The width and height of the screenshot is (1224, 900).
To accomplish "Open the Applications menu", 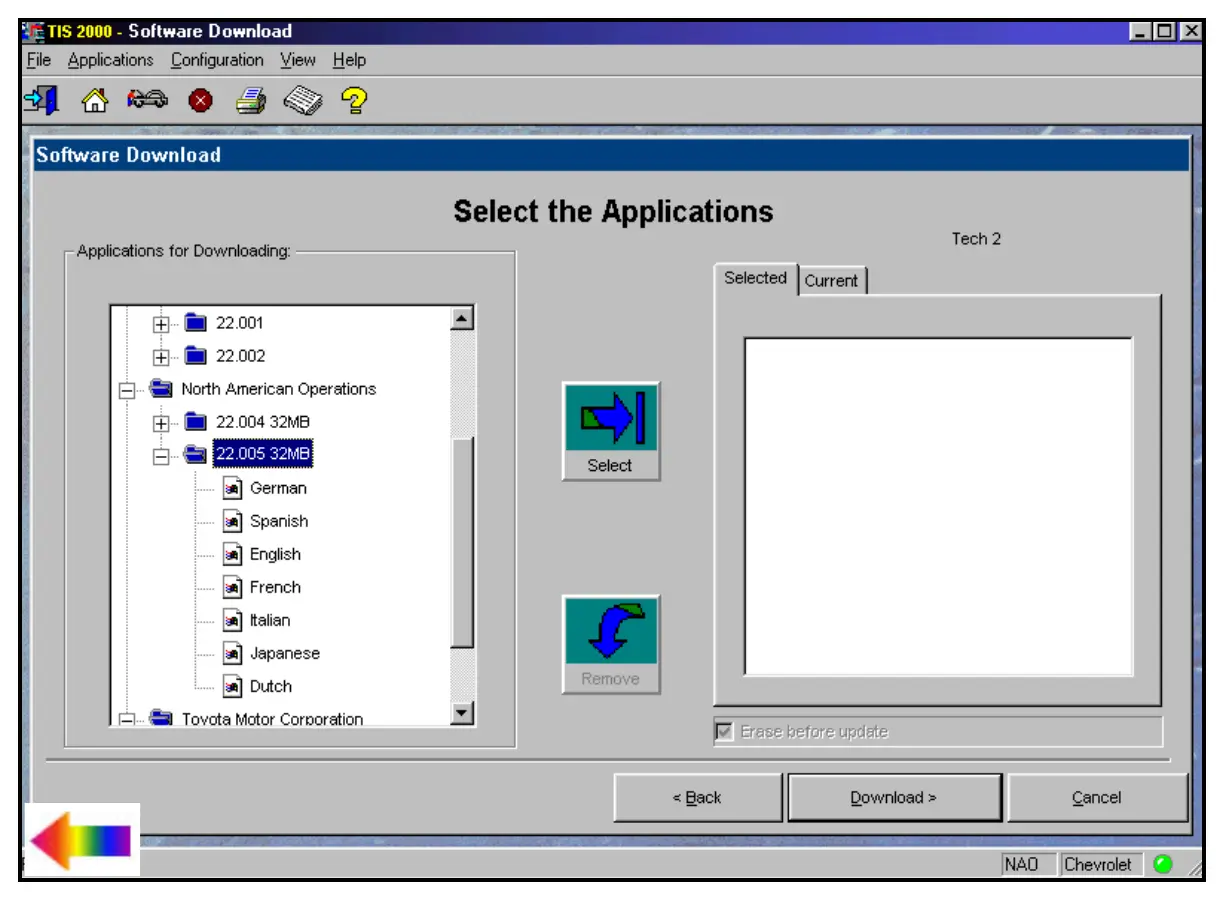I will 110,60.
